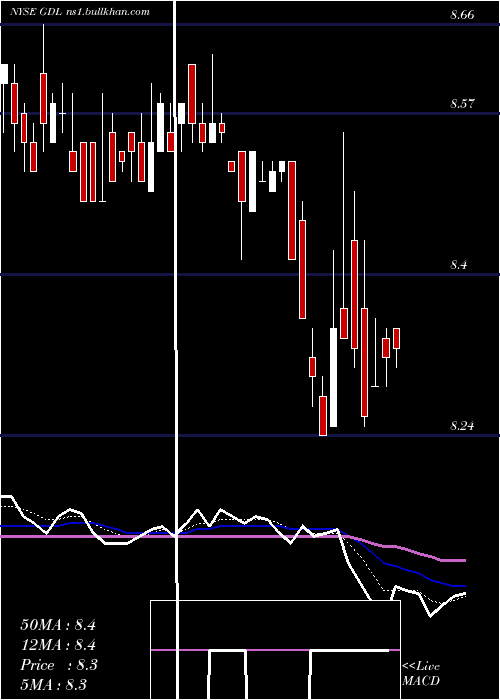Select the 8.4 price level label
500x700 pixels.
458,265
